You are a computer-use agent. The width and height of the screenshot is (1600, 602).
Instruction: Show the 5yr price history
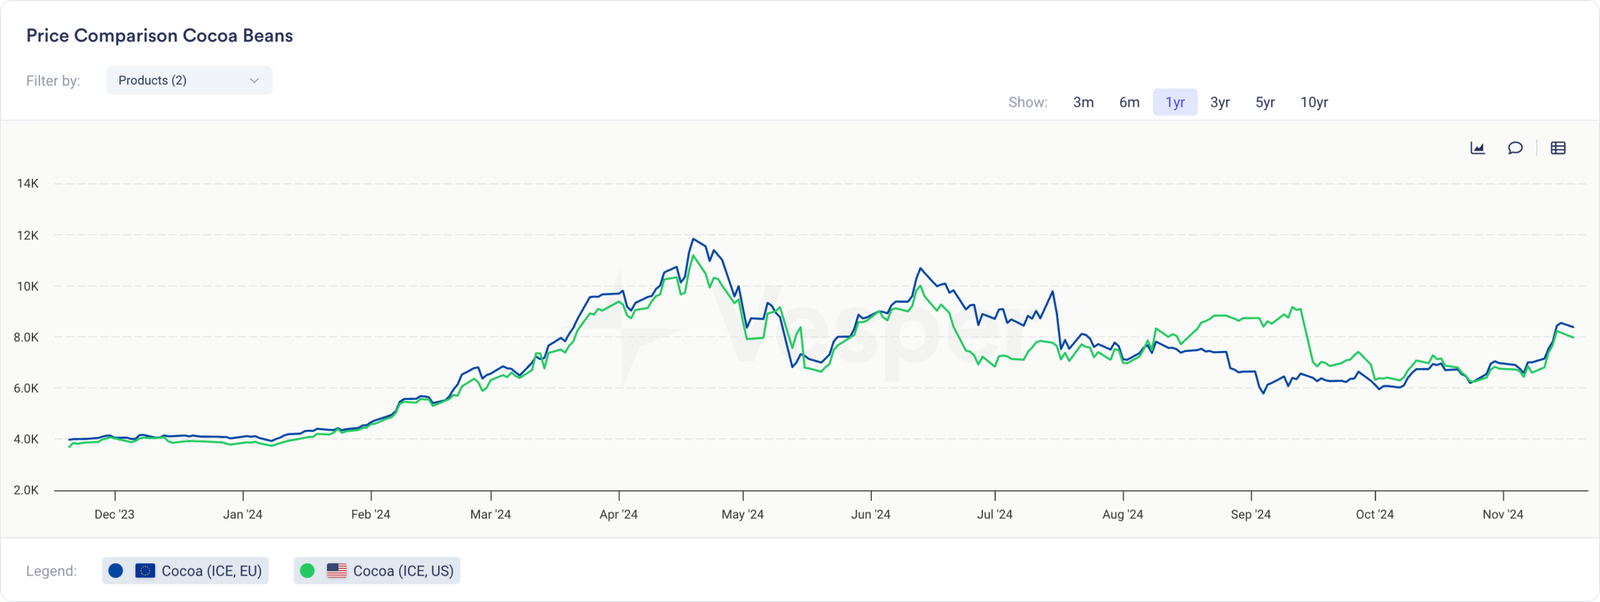tap(1265, 102)
